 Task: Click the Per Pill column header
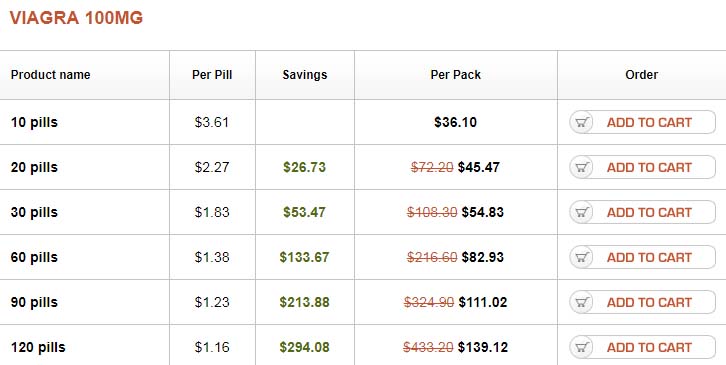click(212, 75)
